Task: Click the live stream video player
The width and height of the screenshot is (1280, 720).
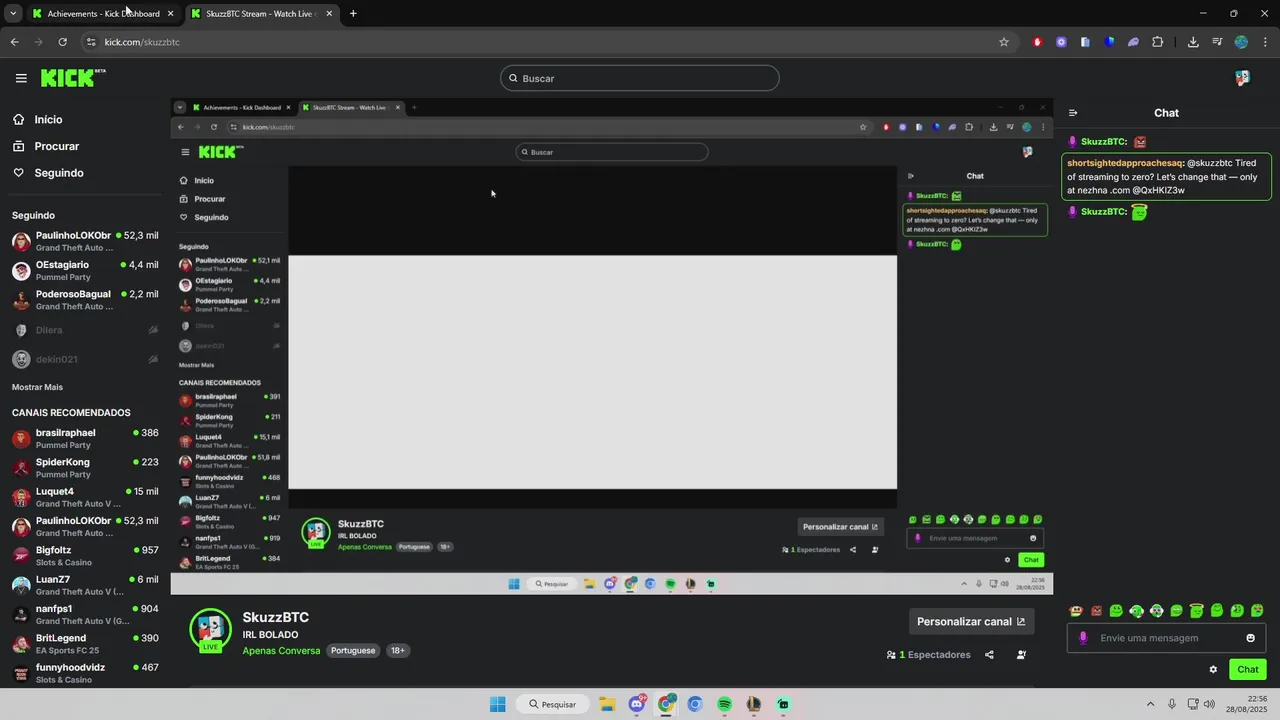Action: [611, 346]
